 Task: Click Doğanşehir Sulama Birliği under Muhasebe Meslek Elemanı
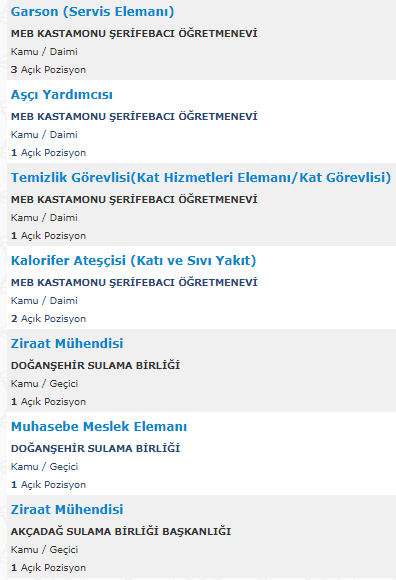pos(95,448)
